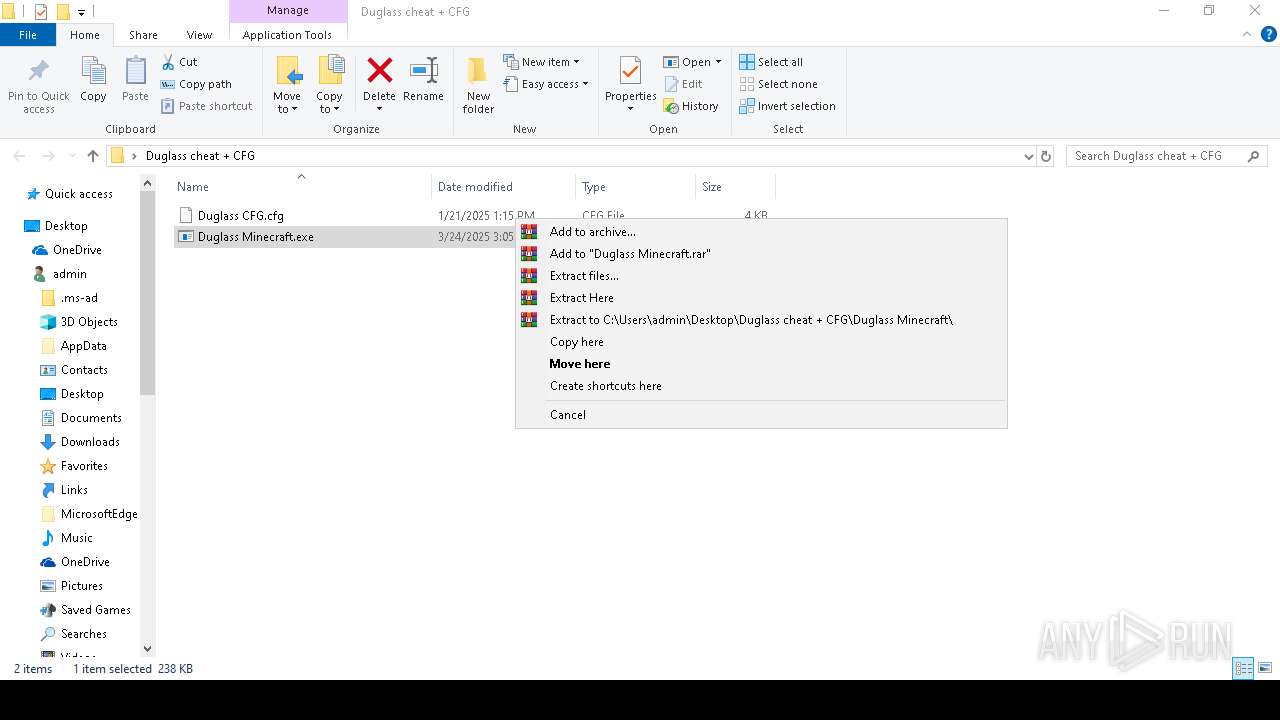Sort by the Date modified column
The width and height of the screenshot is (1280, 720).
[x=504, y=187]
